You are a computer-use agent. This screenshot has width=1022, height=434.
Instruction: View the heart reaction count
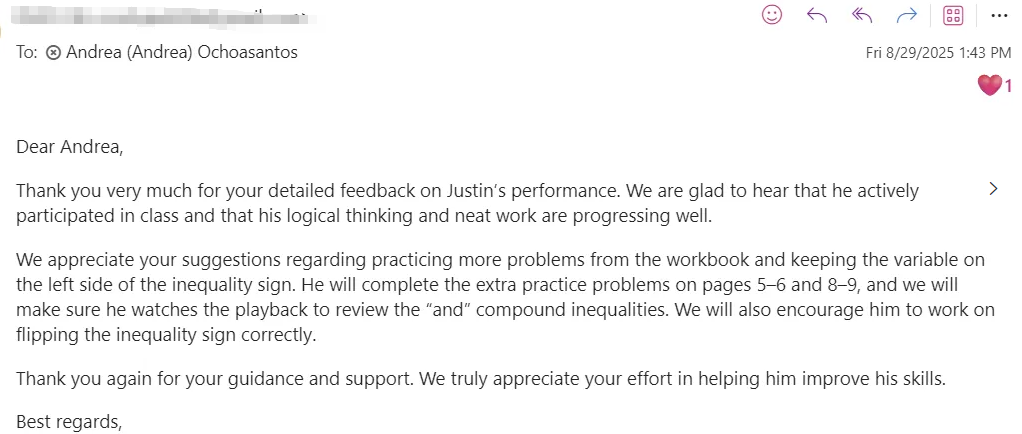coord(995,85)
